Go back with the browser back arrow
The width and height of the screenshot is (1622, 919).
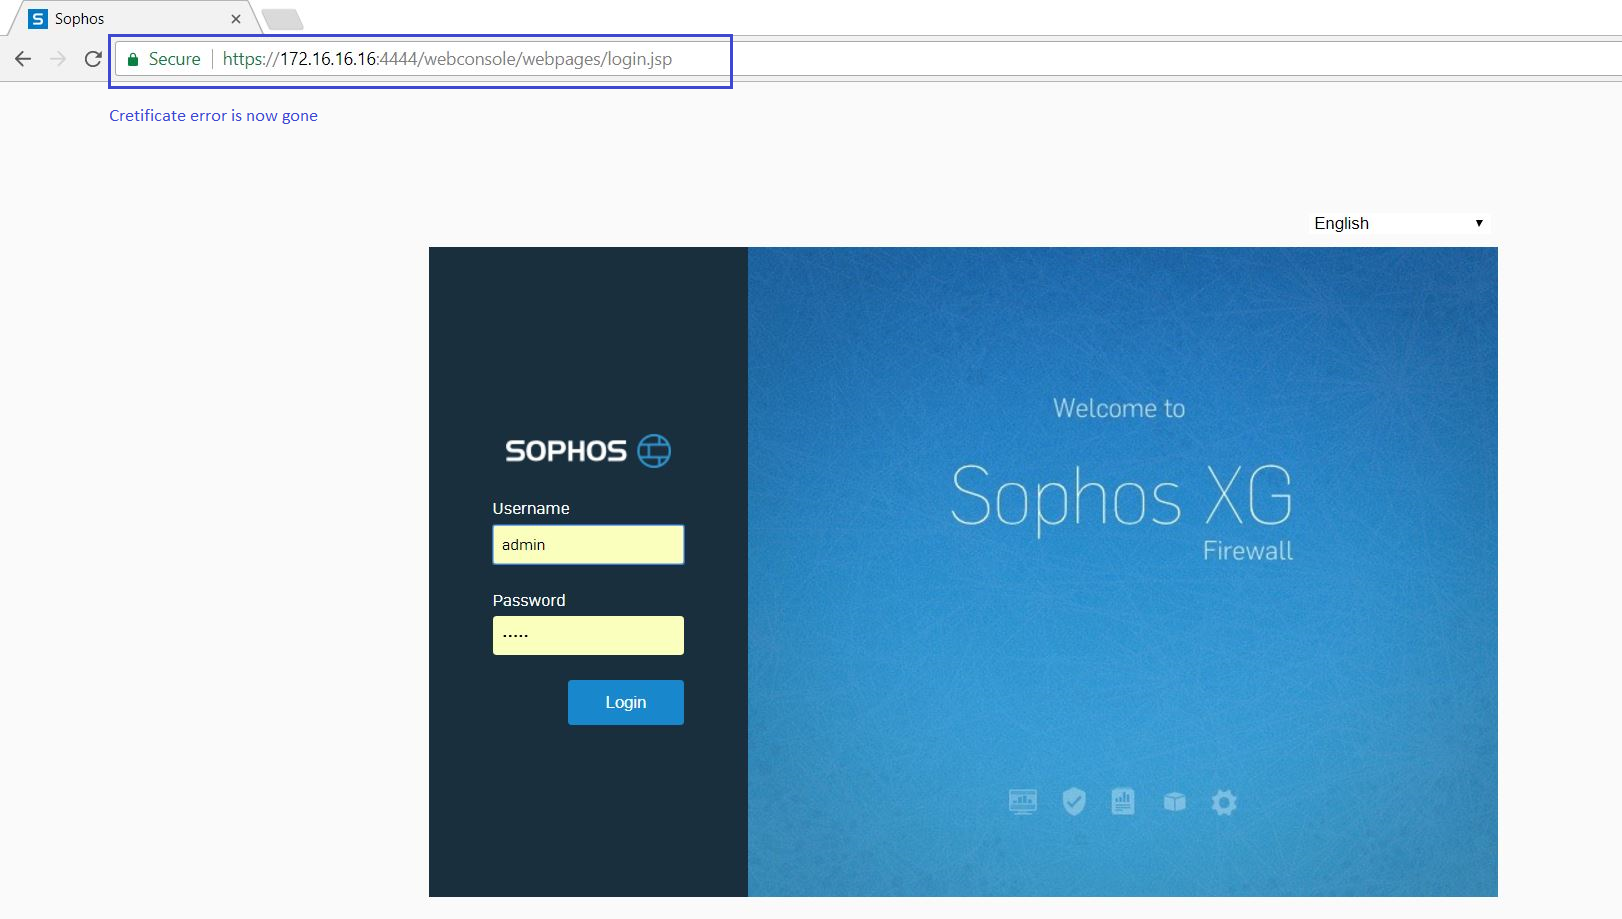(23, 59)
